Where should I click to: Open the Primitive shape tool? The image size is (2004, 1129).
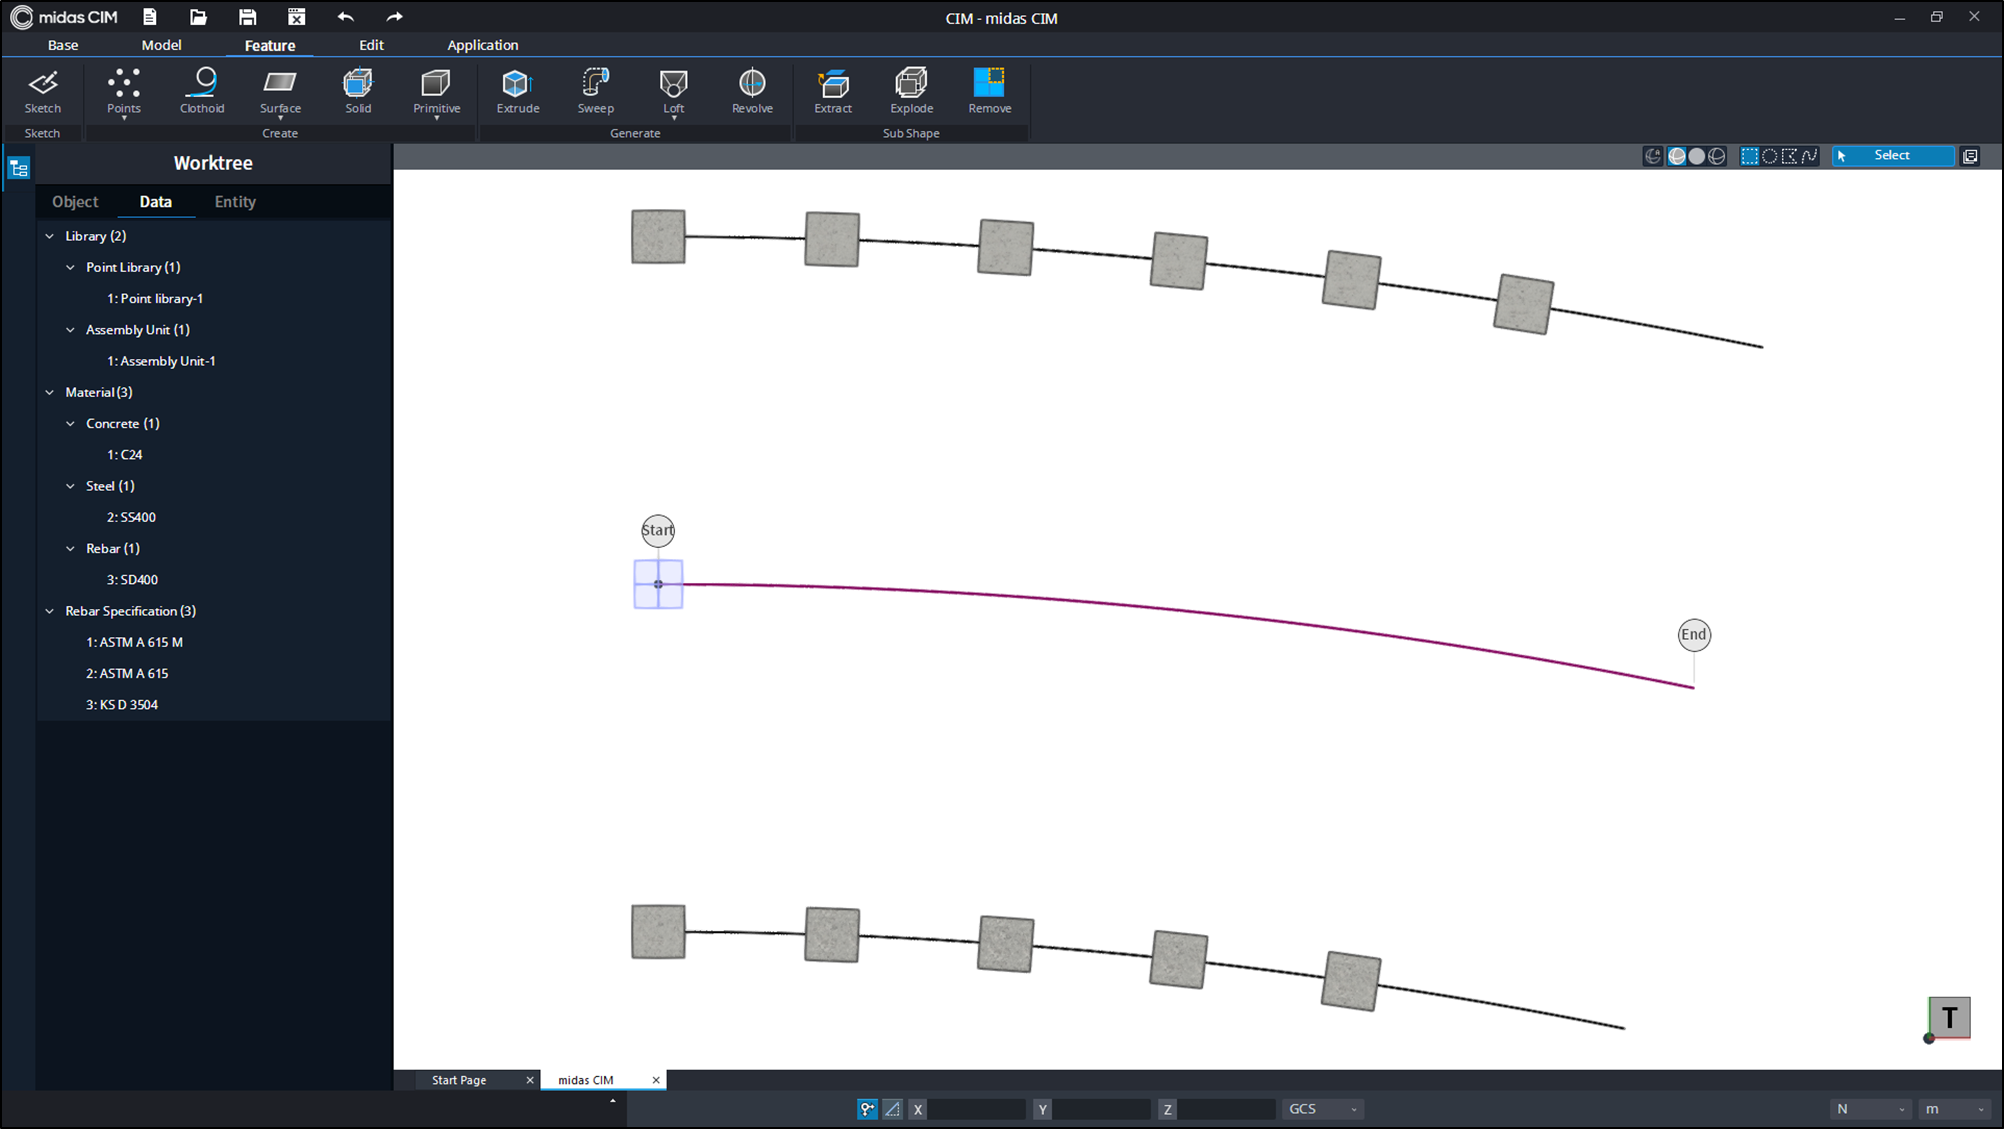click(437, 91)
